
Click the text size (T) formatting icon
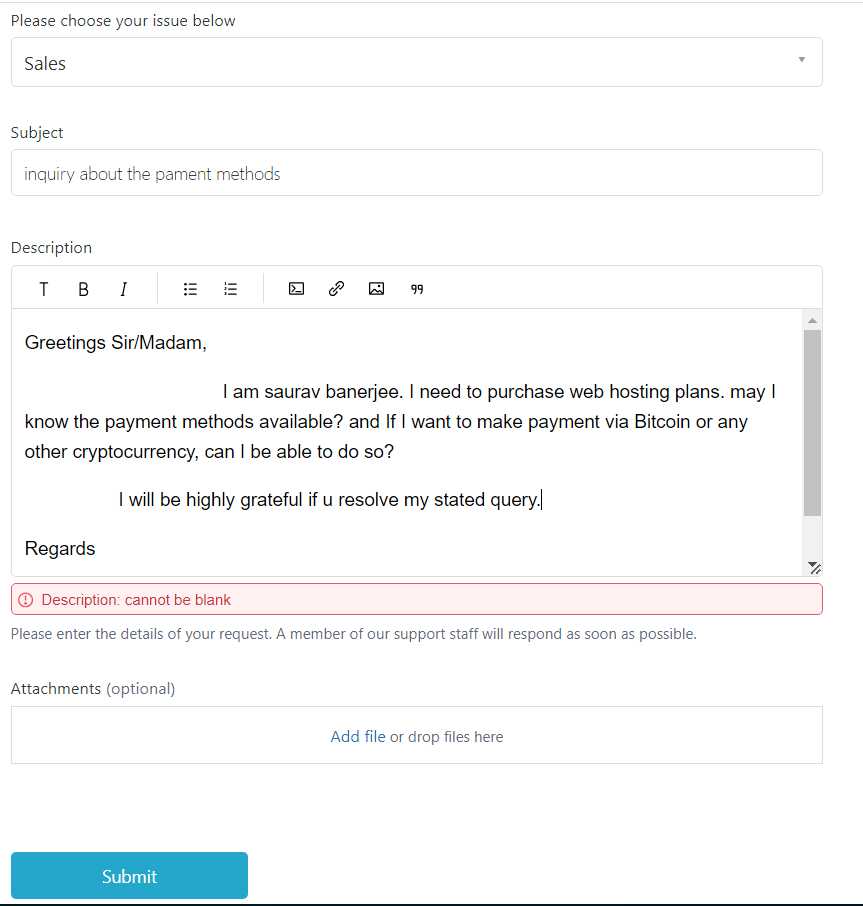(44, 289)
